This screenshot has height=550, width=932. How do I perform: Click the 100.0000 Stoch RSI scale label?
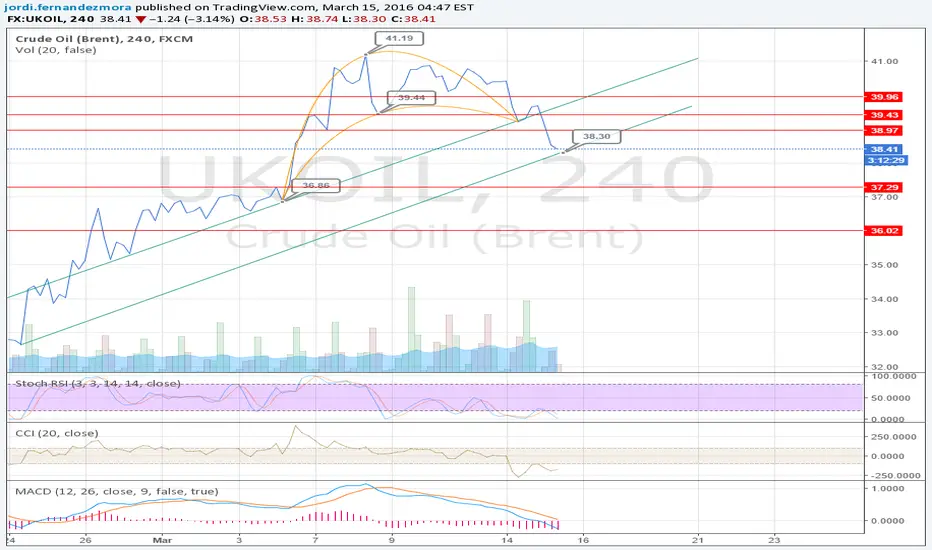click(896, 376)
